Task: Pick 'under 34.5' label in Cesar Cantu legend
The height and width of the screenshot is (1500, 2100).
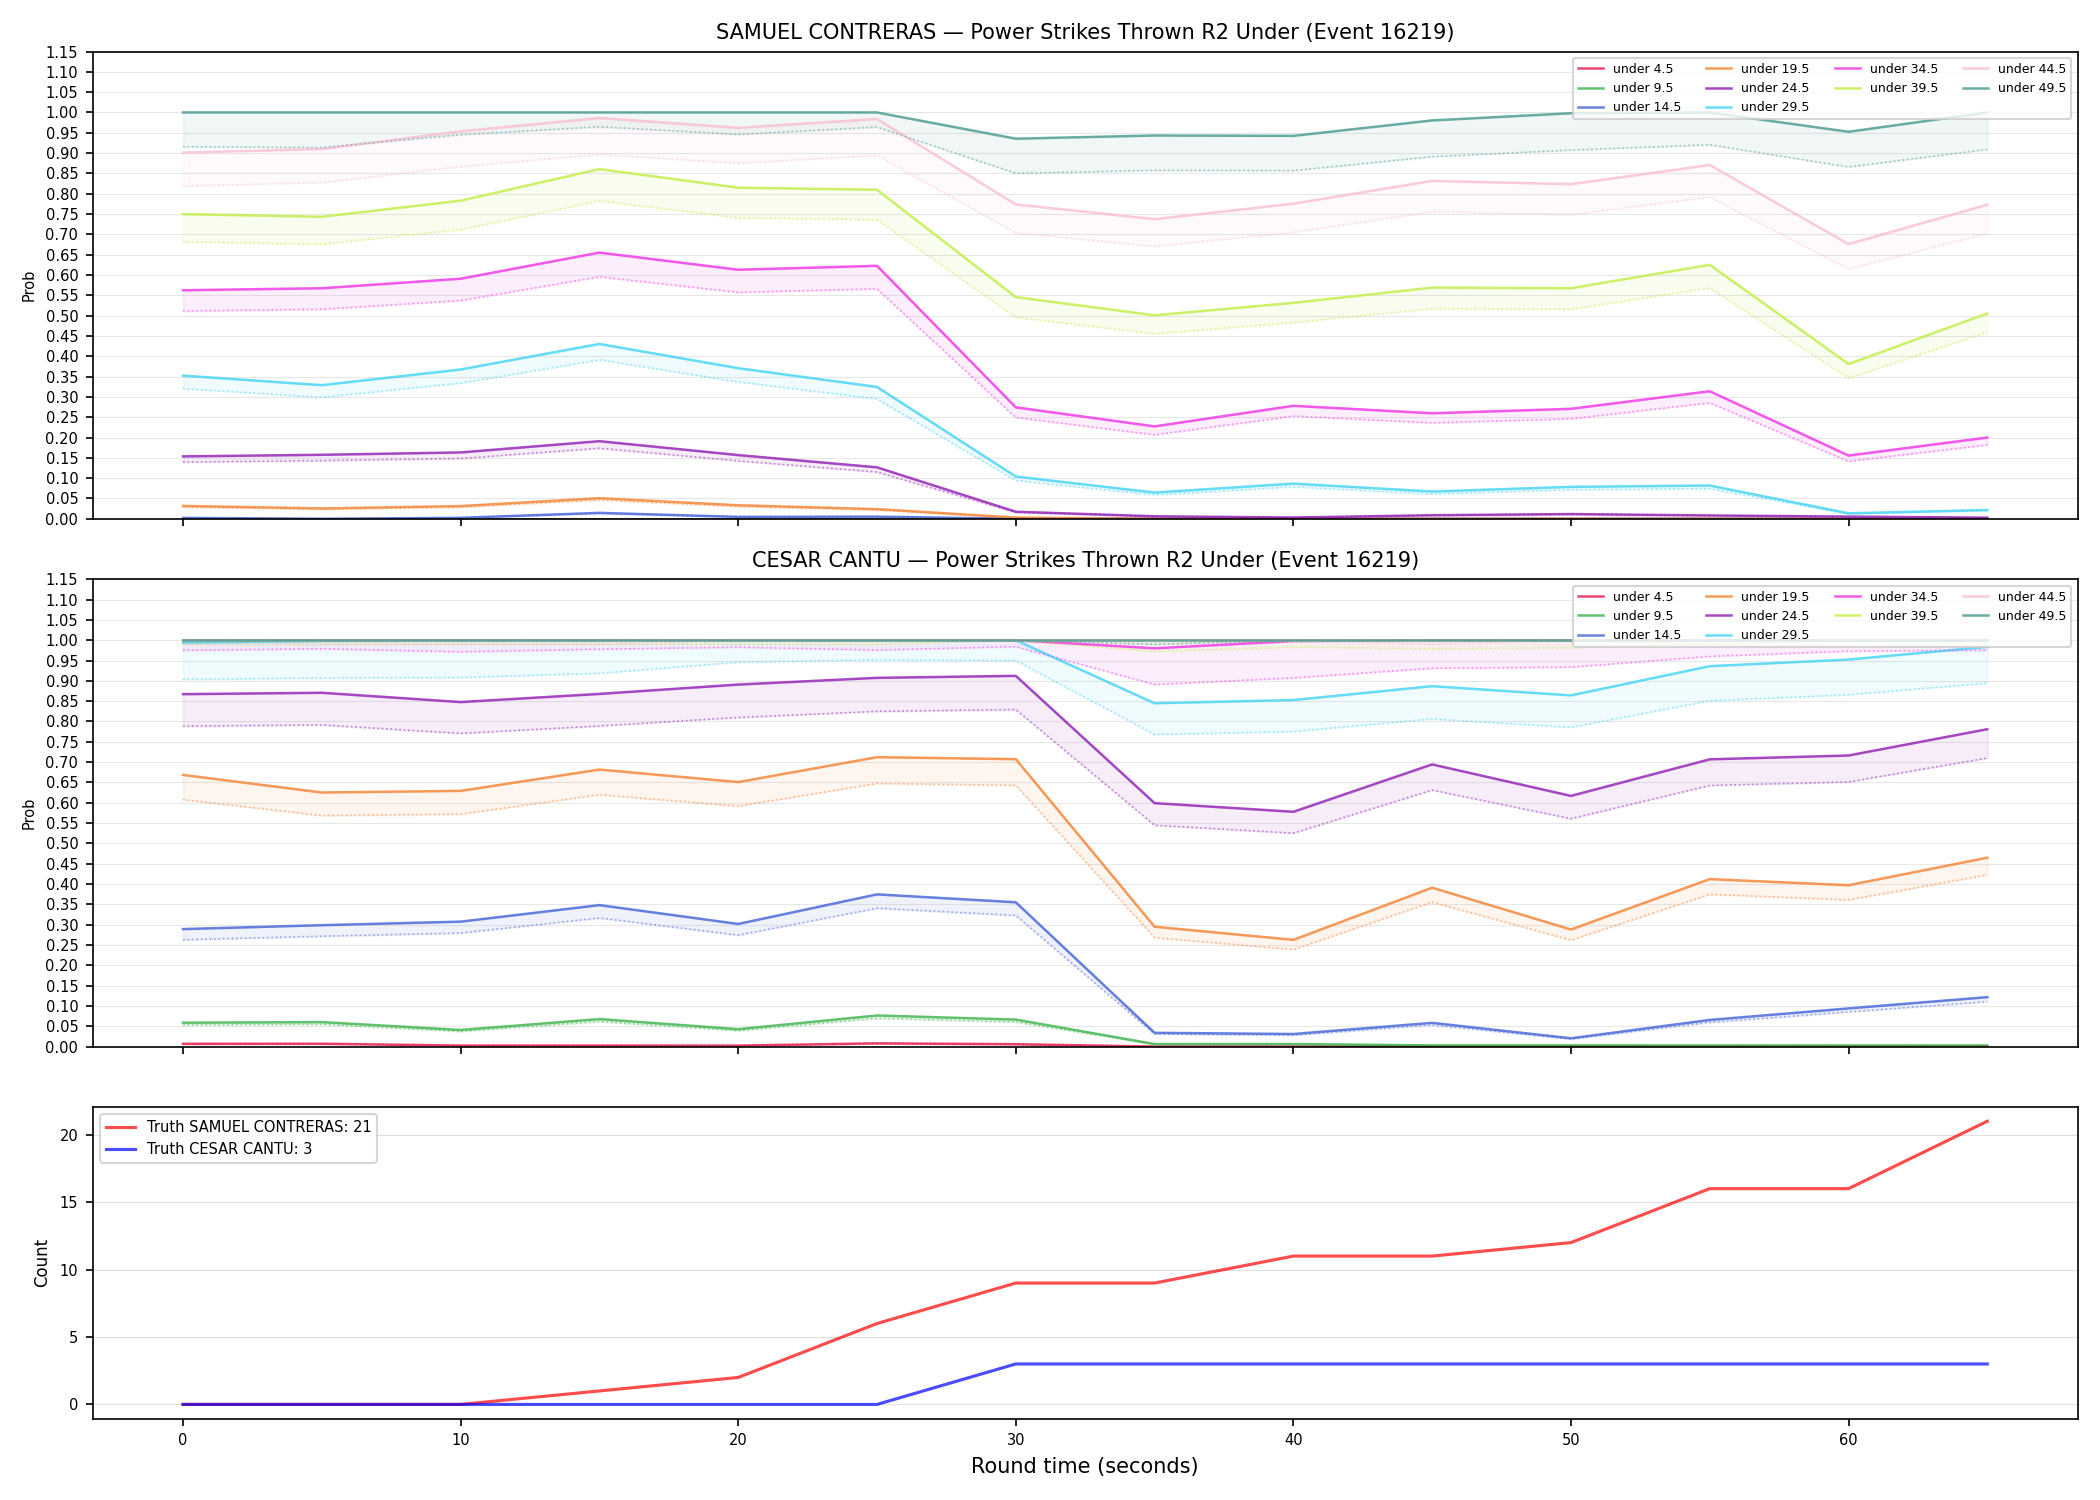Action: (x=1904, y=597)
